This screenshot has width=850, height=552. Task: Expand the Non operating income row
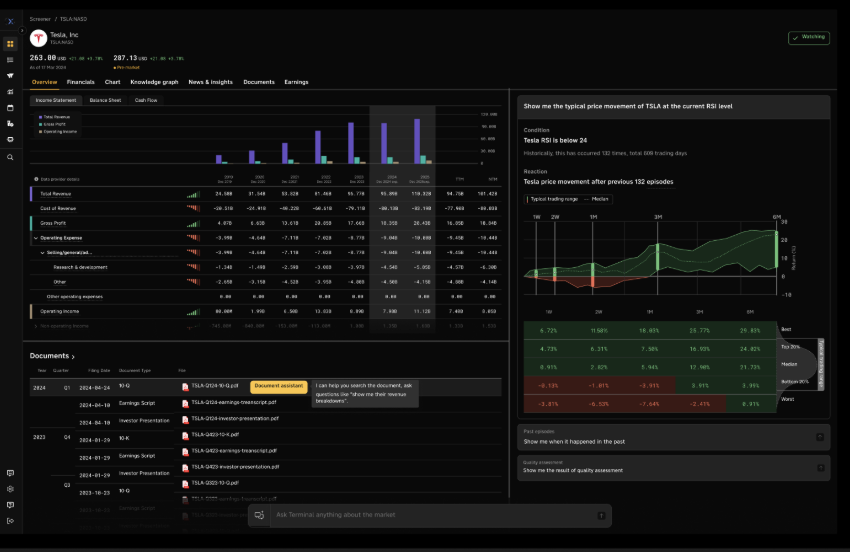(x=36, y=326)
